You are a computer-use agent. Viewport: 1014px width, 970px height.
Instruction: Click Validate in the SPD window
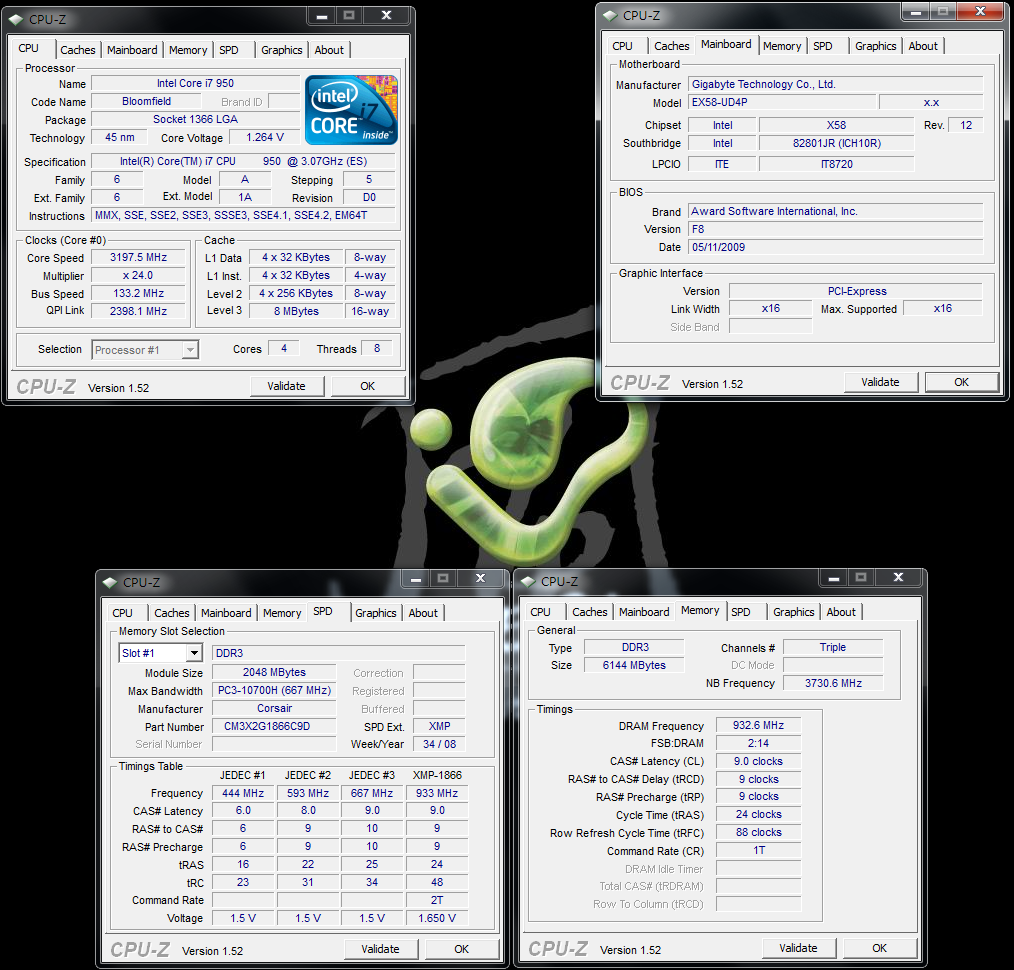380,949
